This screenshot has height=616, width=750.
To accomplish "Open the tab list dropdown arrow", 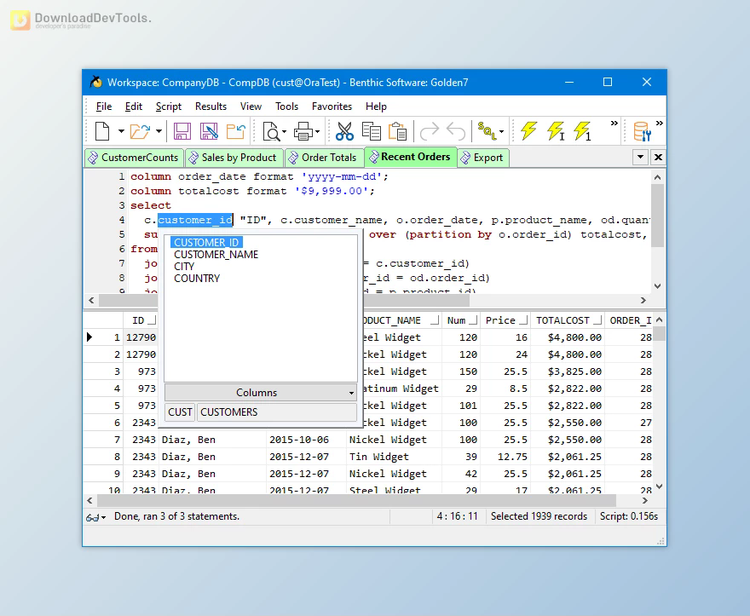I will 640,157.
